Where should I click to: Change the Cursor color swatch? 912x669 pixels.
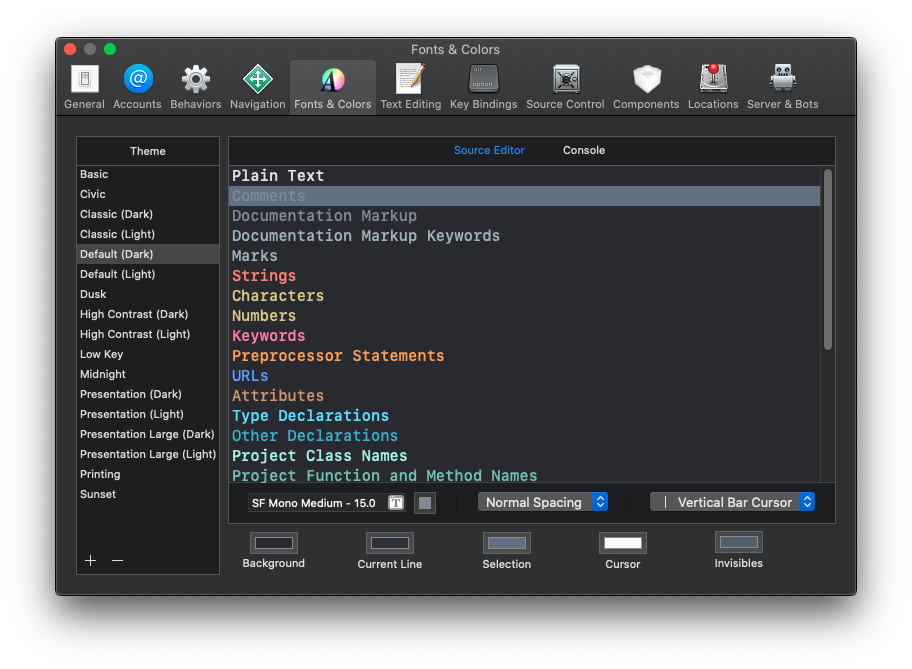pyautogui.click(x=623, y=543)
